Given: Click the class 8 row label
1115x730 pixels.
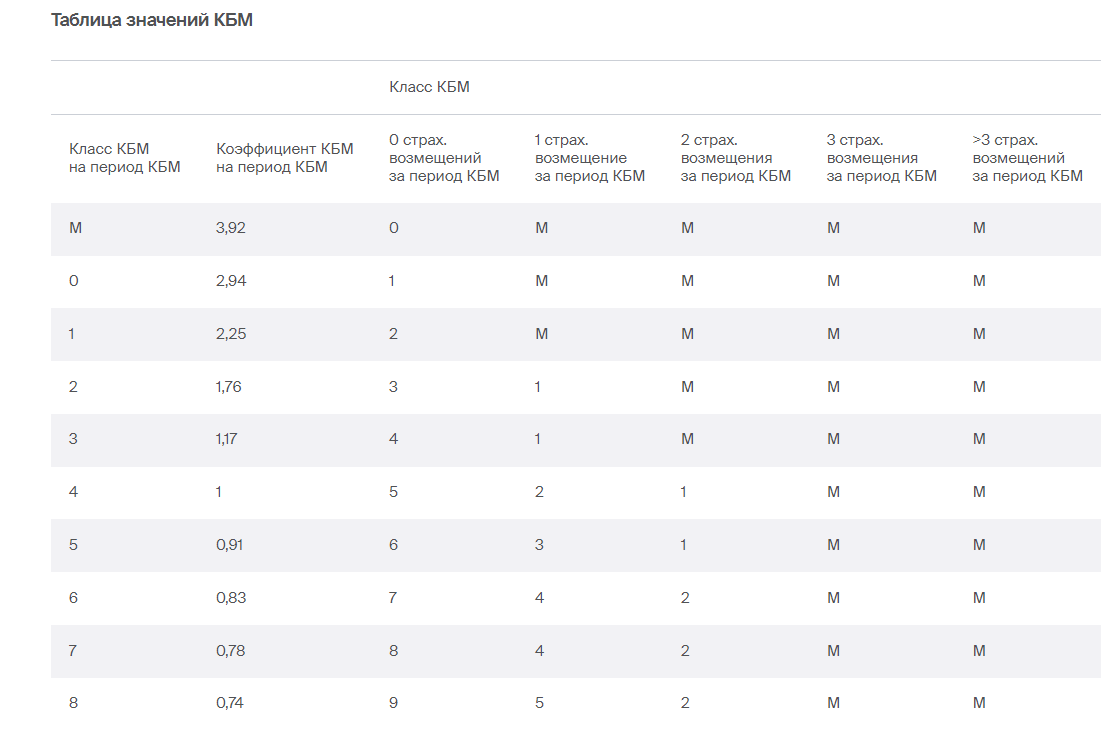Looking at the screenshot, I should click(73, 703).
